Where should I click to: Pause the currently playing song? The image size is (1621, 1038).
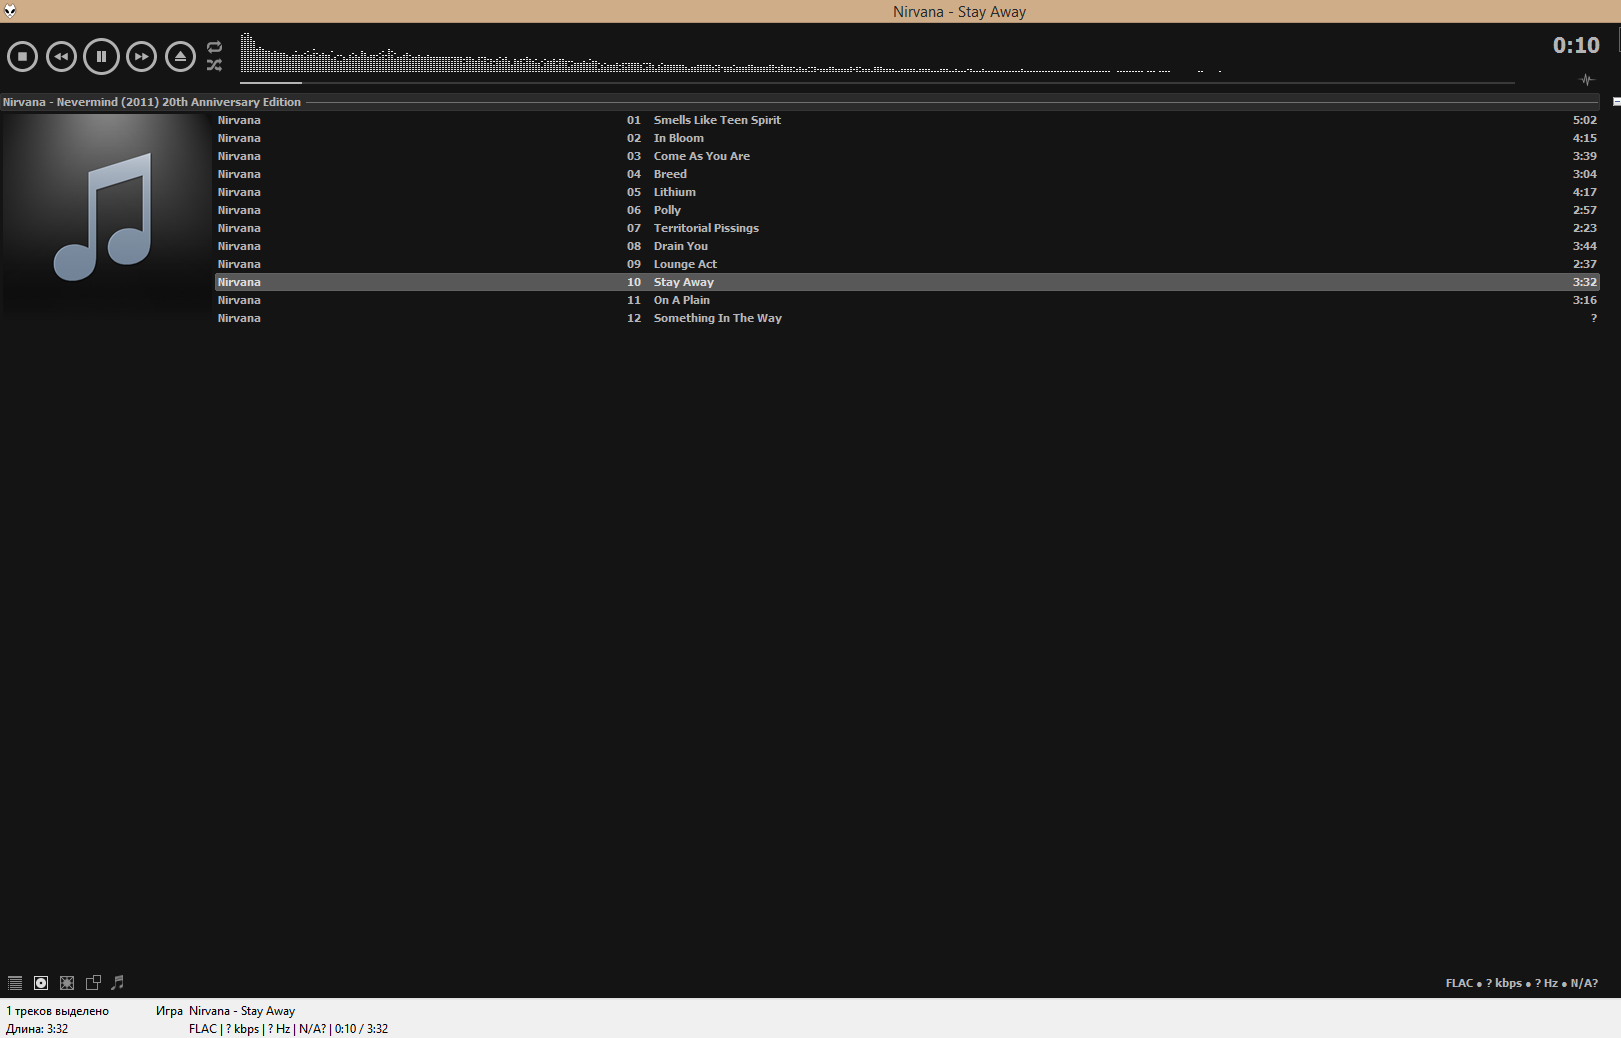(x=101, y=57)
